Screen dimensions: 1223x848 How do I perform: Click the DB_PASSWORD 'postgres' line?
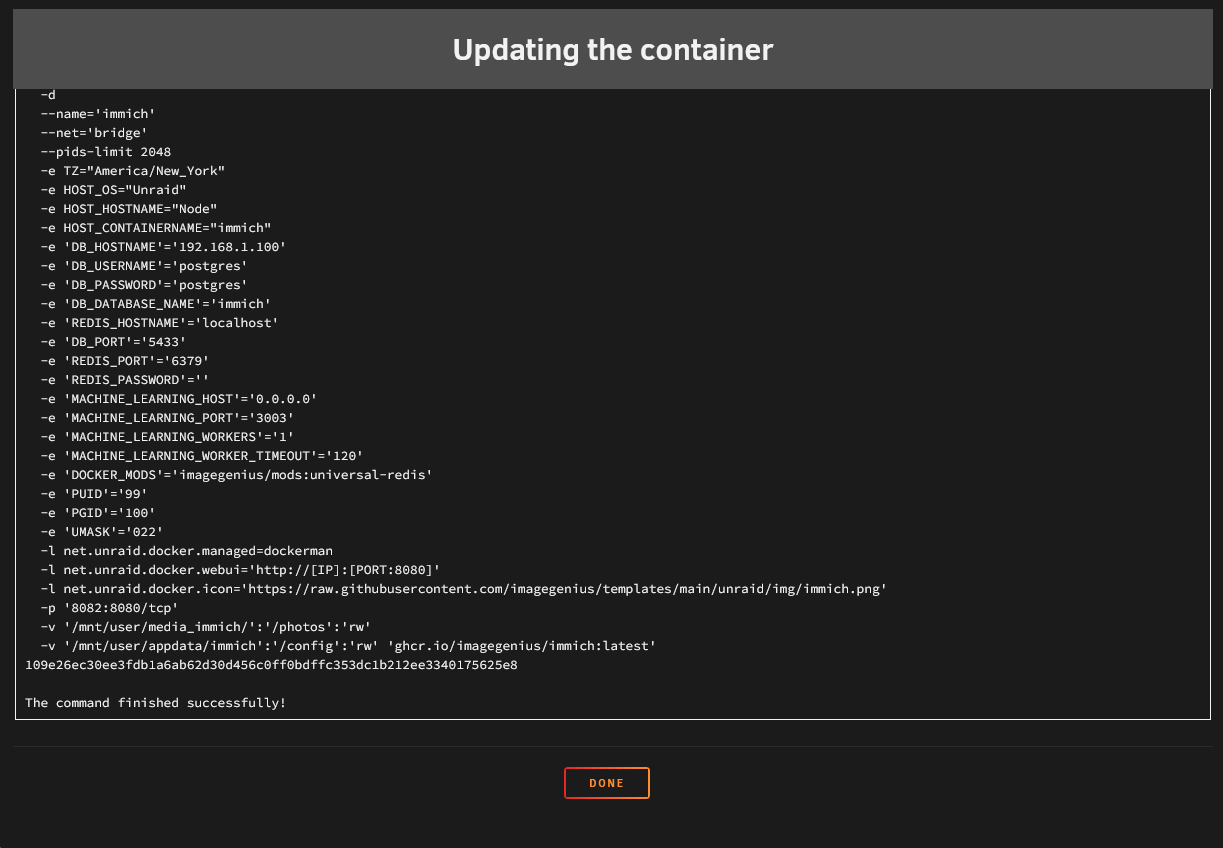click(143, 285)
